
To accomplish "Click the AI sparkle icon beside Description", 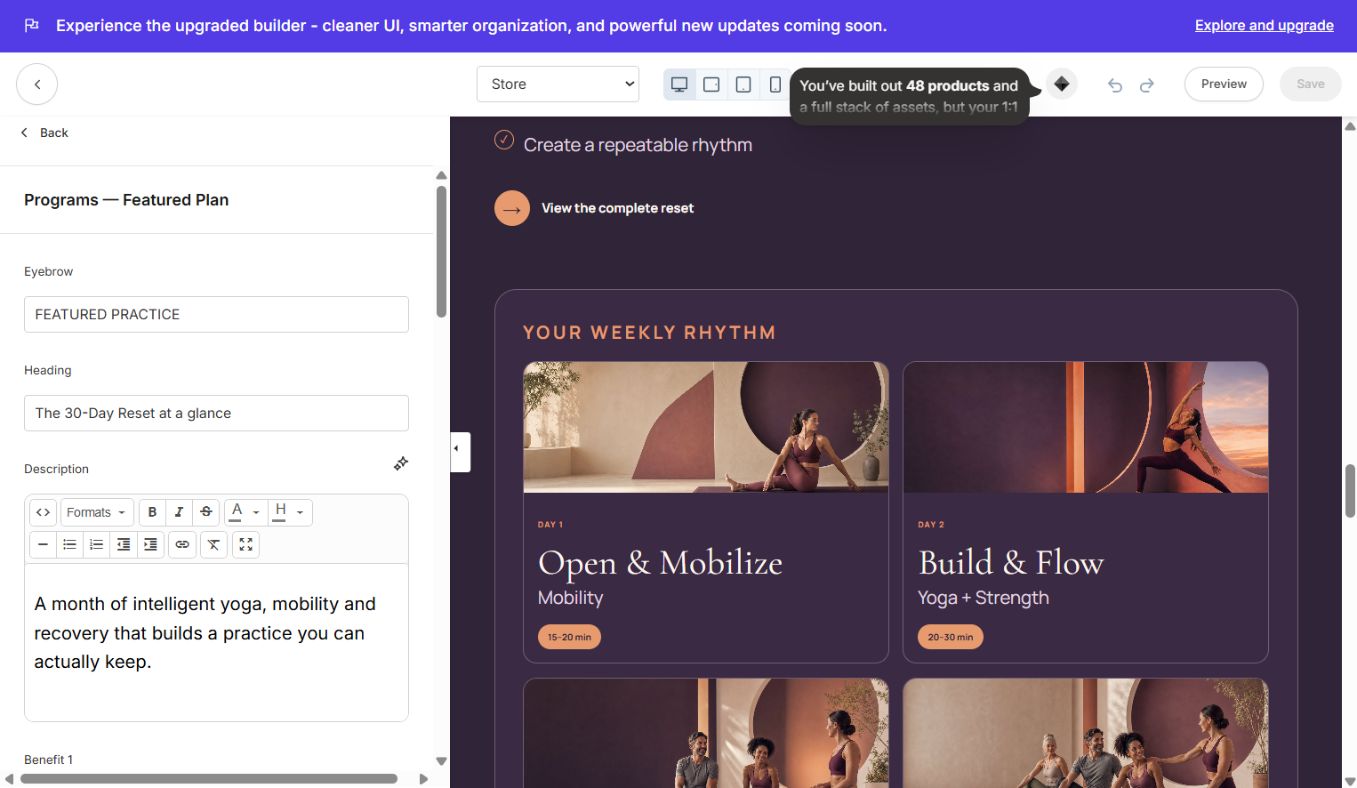I will click(400, 463).
